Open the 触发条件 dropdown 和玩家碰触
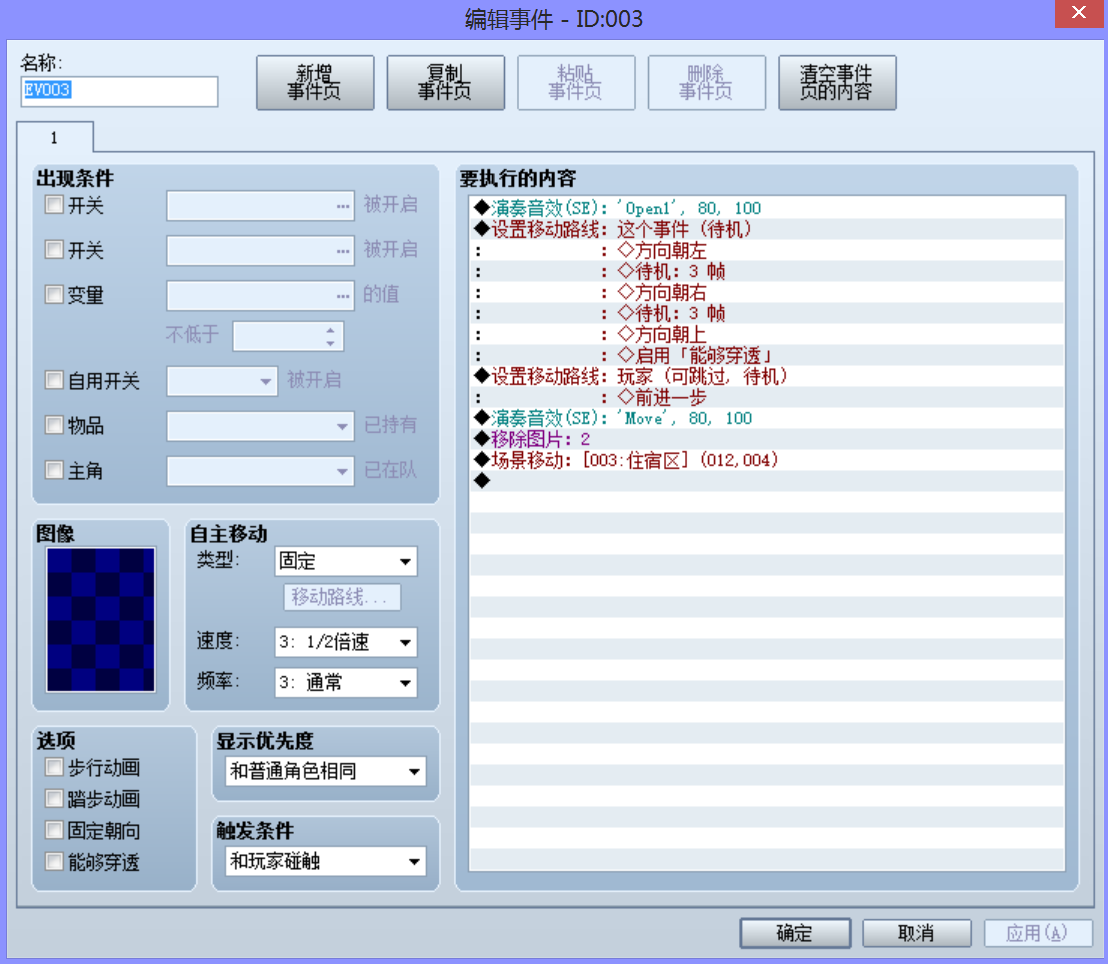 [326, 861]
